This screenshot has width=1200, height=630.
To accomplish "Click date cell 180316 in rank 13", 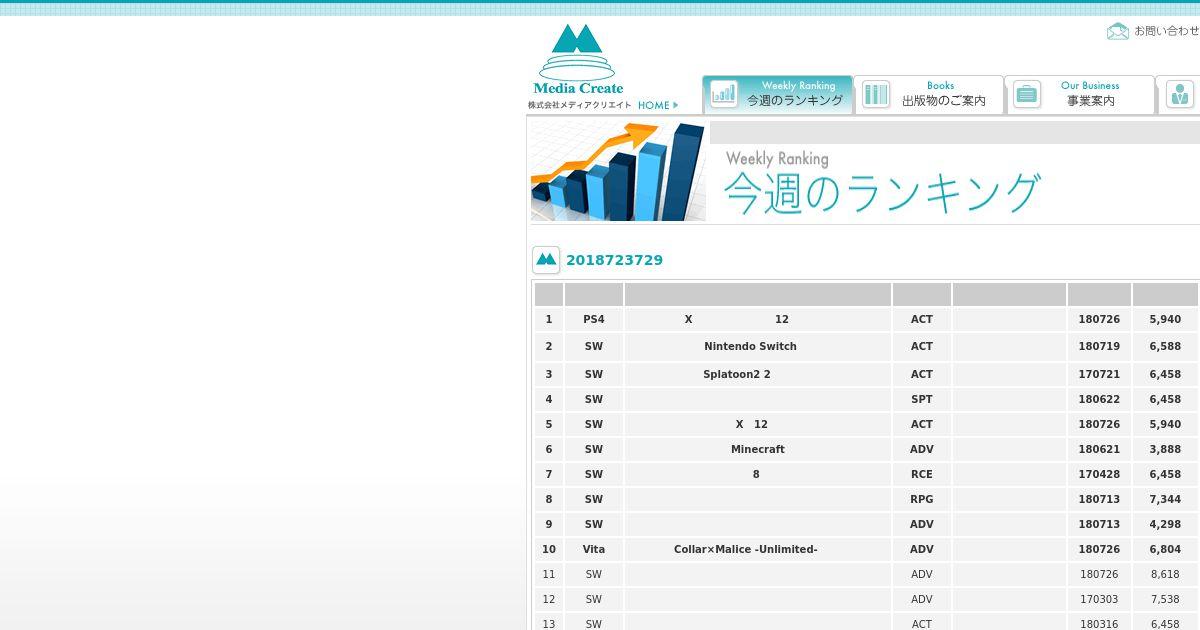I will pyautogui.click(x=1099, y=624).
